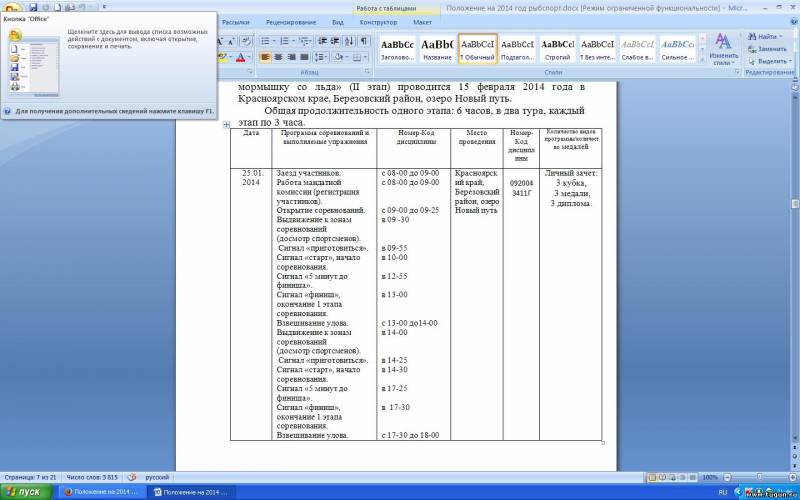Click the Word help question icon
This screenshot has height=500, width=800.
[793, 22]
